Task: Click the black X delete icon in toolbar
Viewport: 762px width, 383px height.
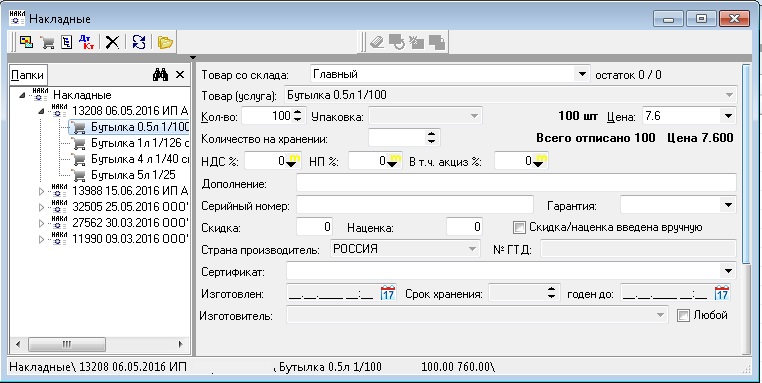Action: pyautogui.click(x=112, y=42)
